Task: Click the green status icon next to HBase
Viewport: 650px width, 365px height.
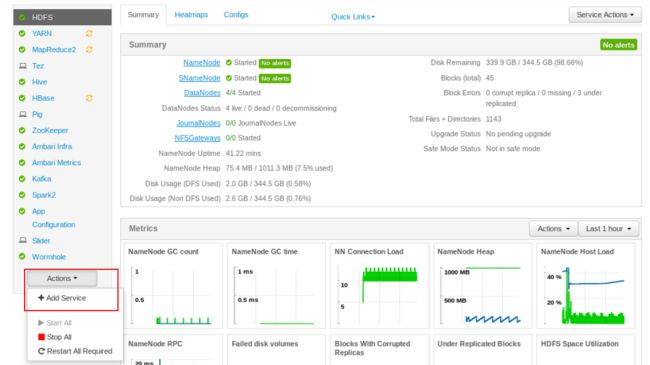Action: [x=22, y=98]
